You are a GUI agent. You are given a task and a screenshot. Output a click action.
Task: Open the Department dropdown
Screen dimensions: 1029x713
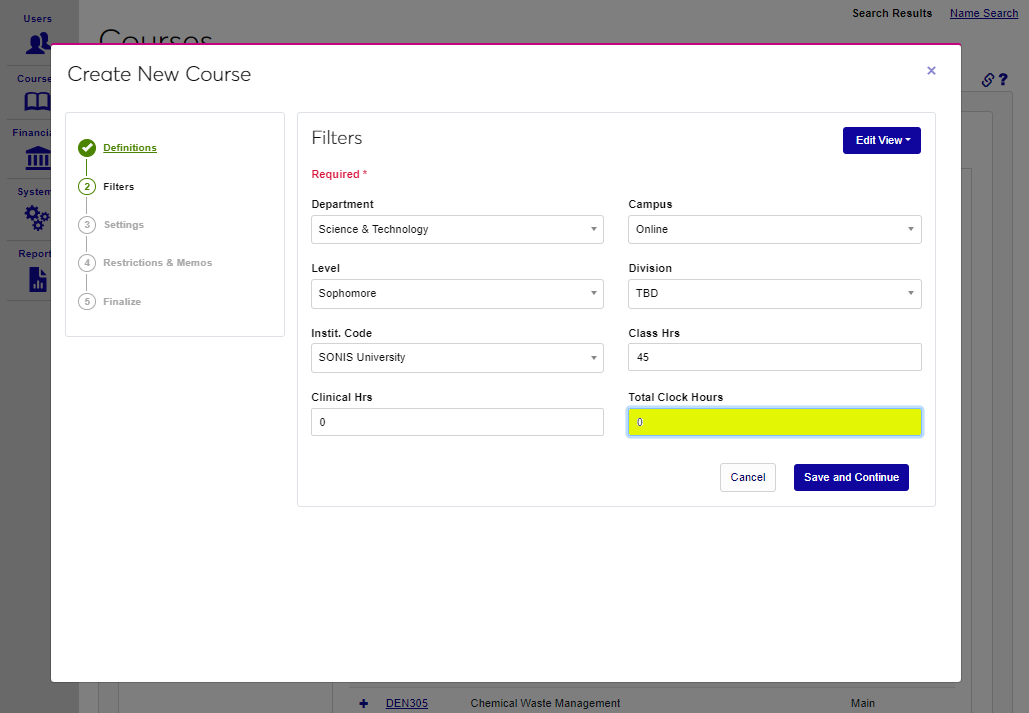pos(457,230)
